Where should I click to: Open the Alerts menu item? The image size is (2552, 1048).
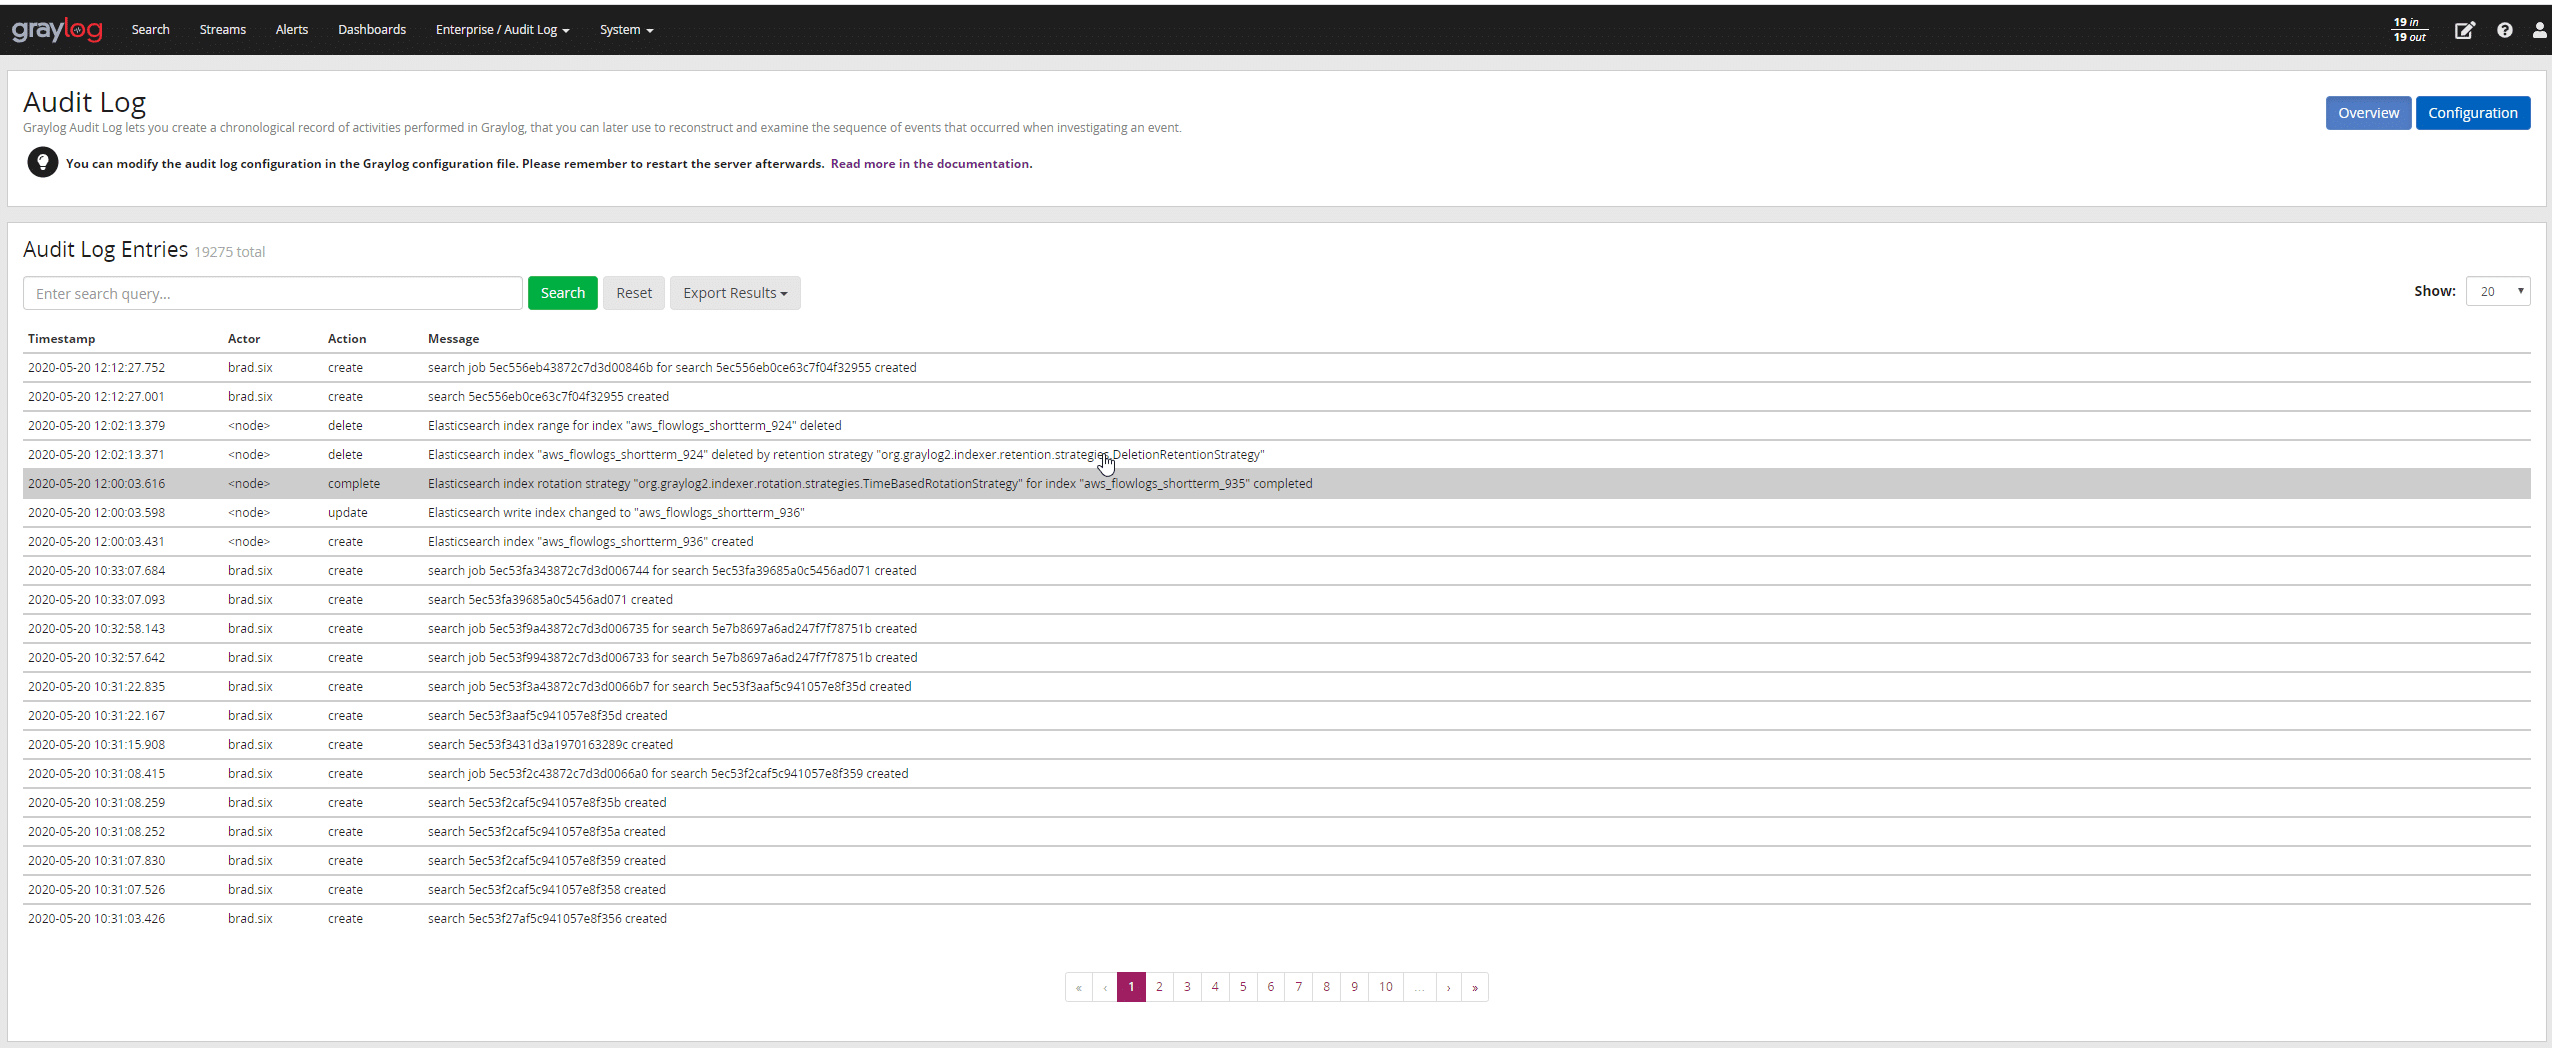pyautogui.click(x=292, y=30)
